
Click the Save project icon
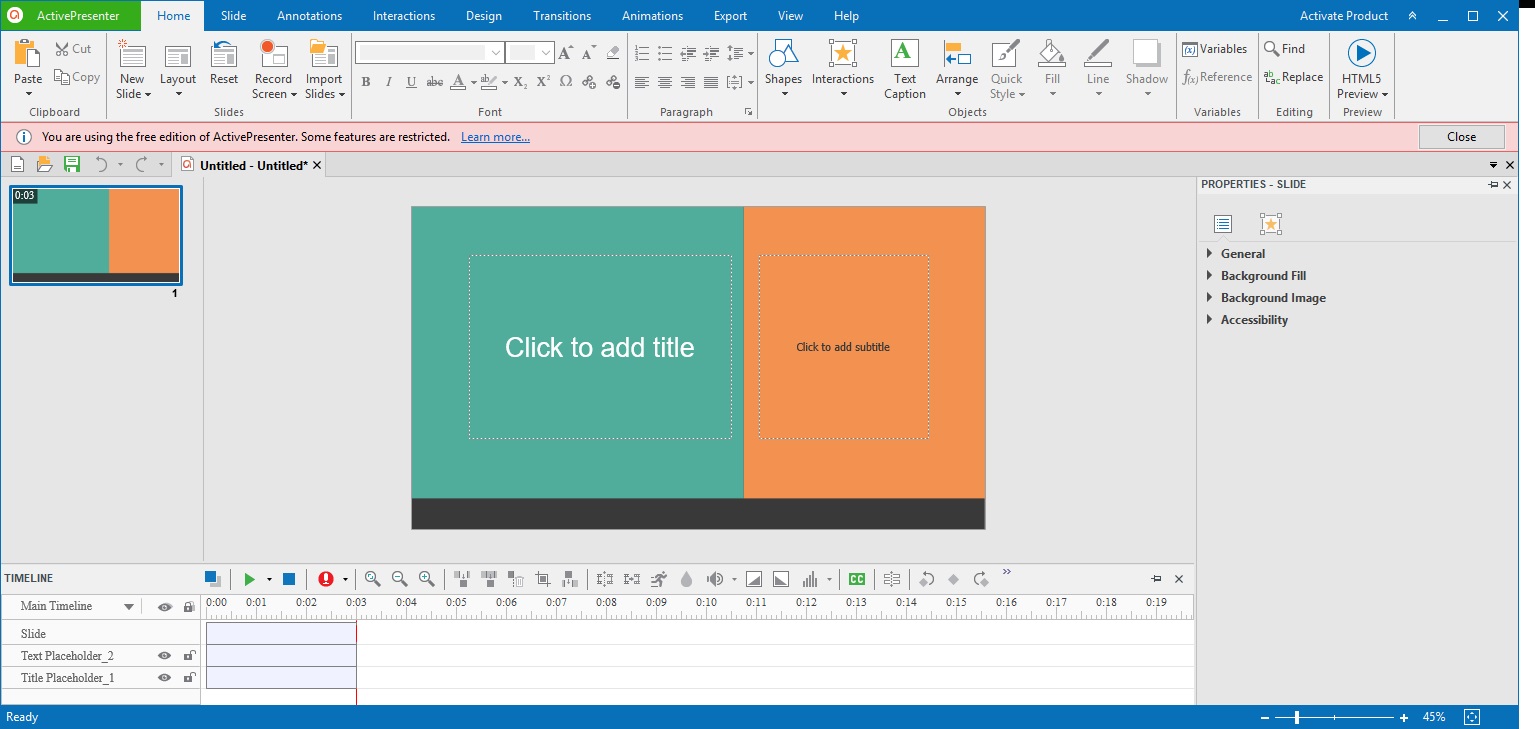72,165
